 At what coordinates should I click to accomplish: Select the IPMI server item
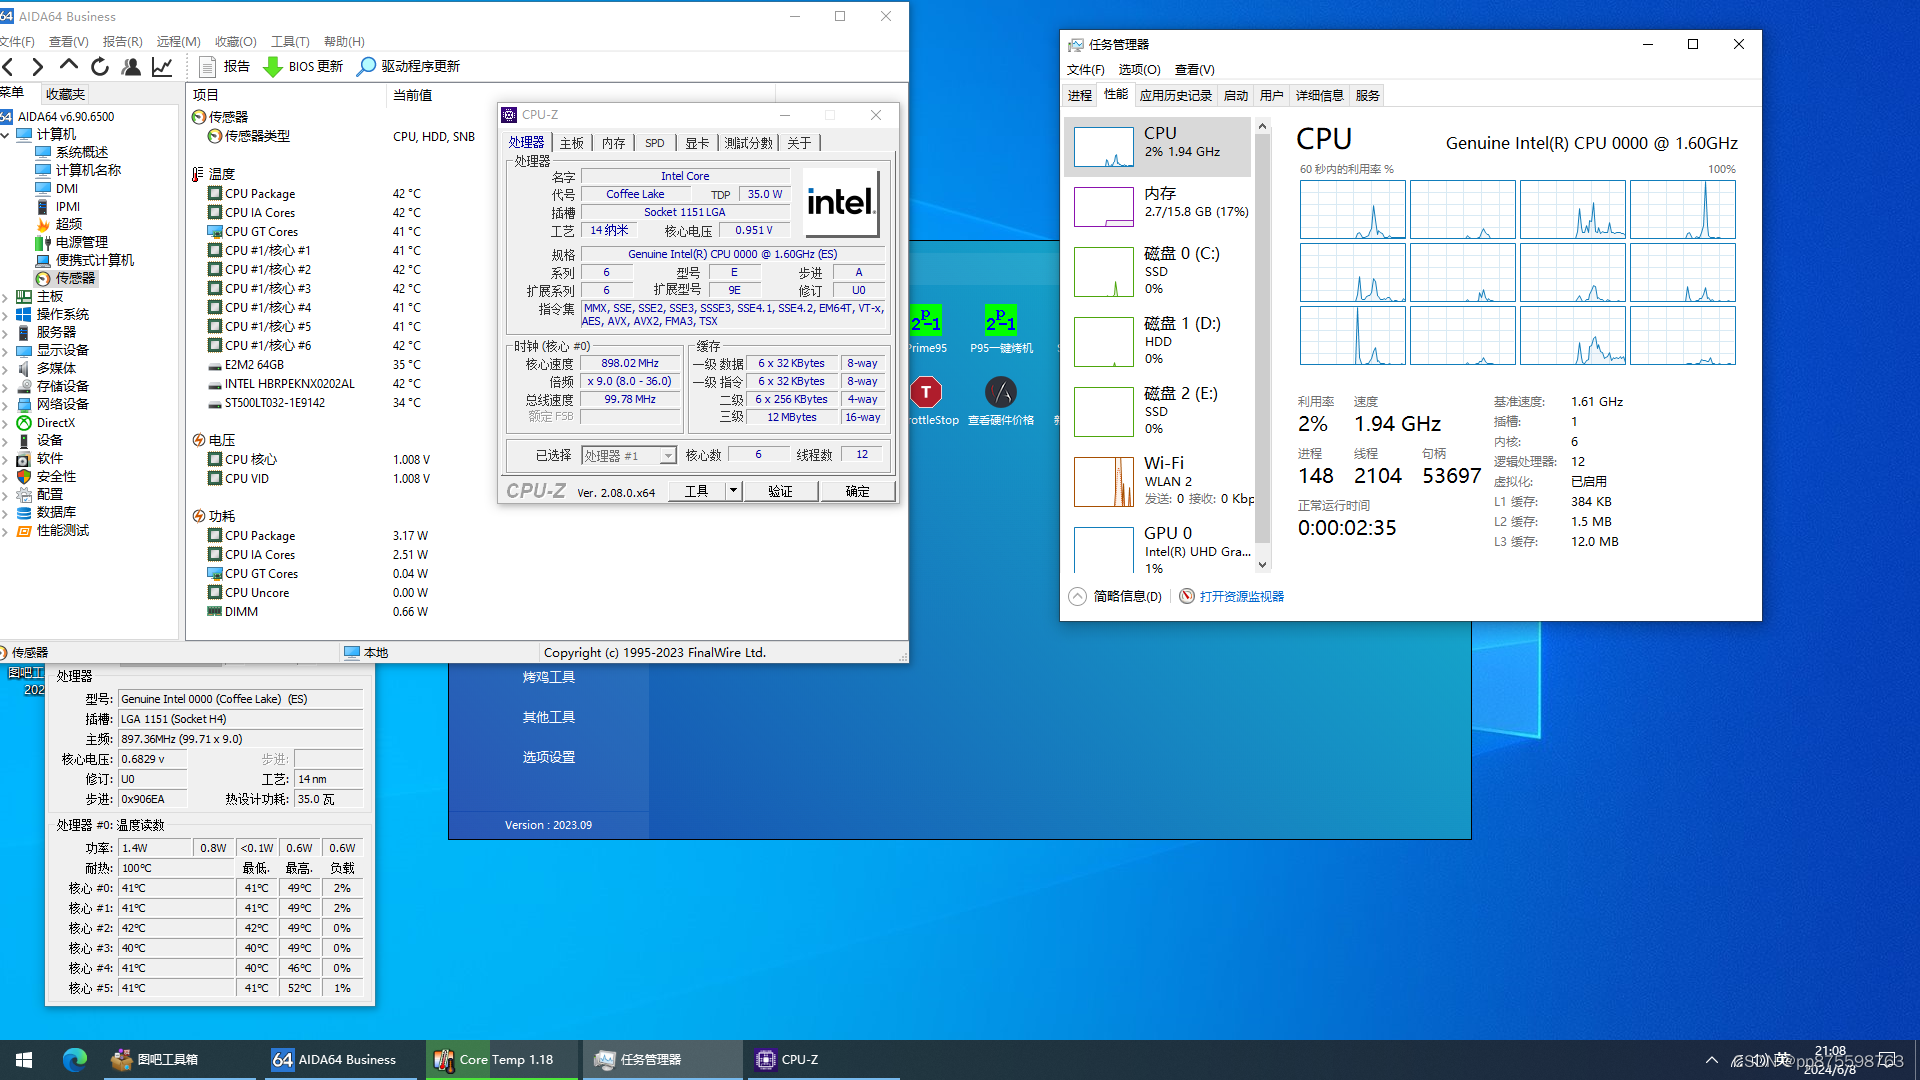tap(58, 206)
